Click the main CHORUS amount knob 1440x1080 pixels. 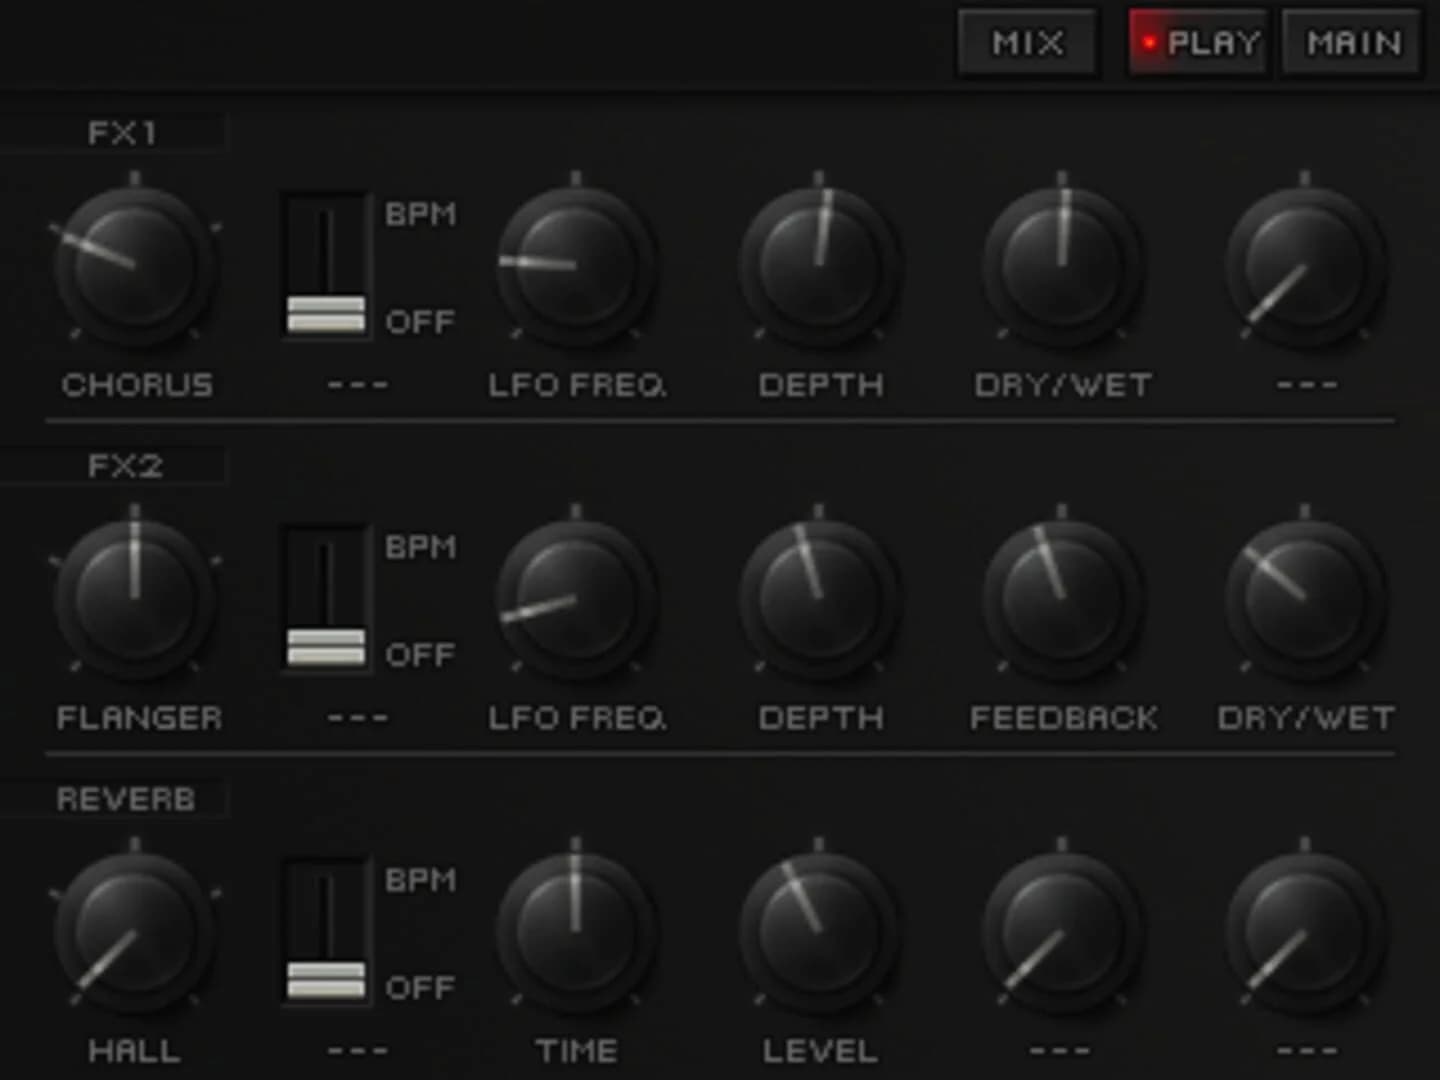coord(137,265)
